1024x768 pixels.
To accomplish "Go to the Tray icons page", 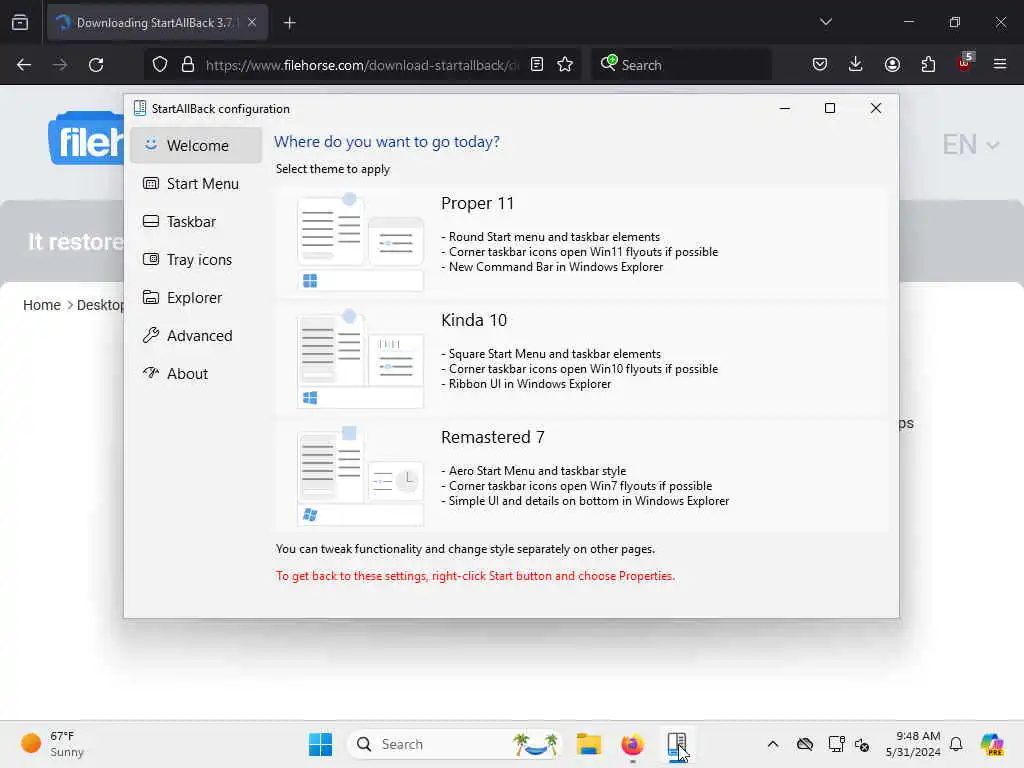I will pyautogui.click(x=196, y=259).
